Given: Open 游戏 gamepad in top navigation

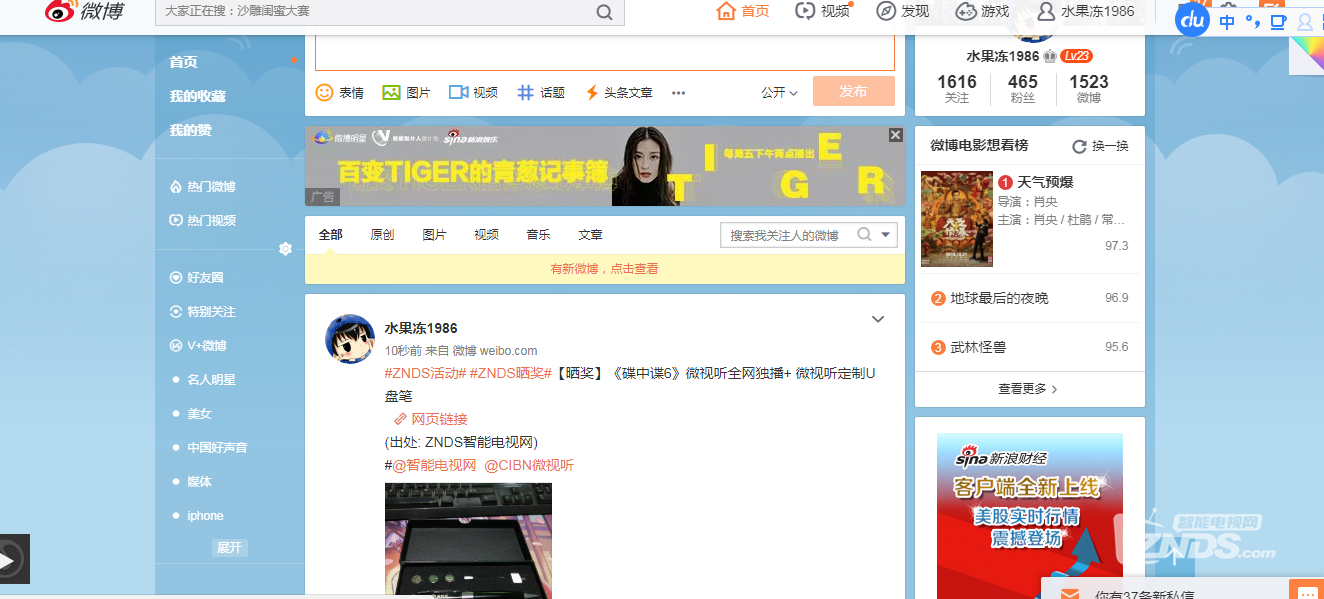Looking at the screenshot, I should [982, 11].
